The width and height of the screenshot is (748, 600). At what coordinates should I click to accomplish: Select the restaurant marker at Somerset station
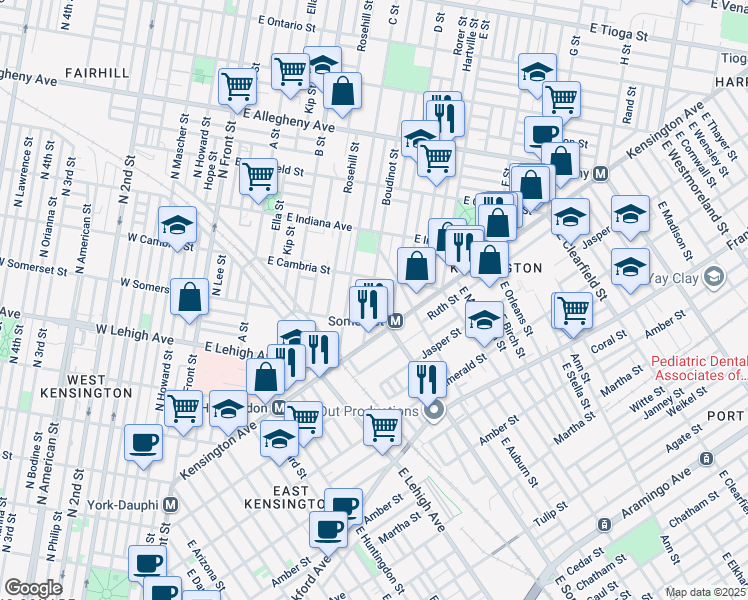point(368,307)
